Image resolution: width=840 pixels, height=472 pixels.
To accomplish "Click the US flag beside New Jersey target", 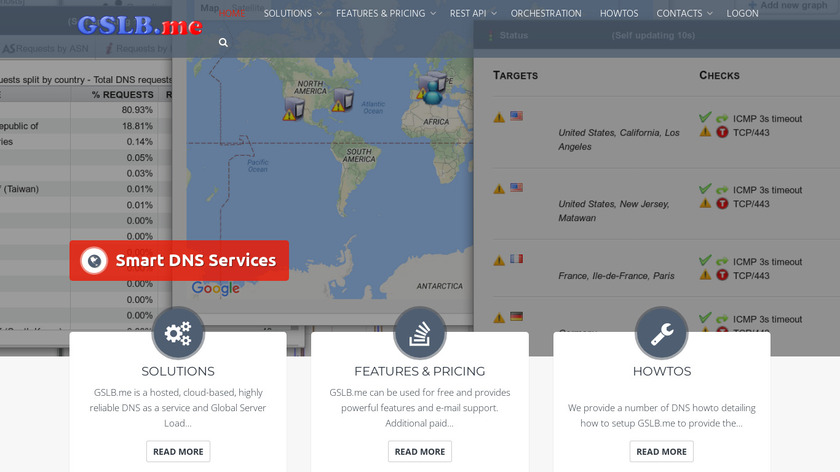I will point(516,188).
